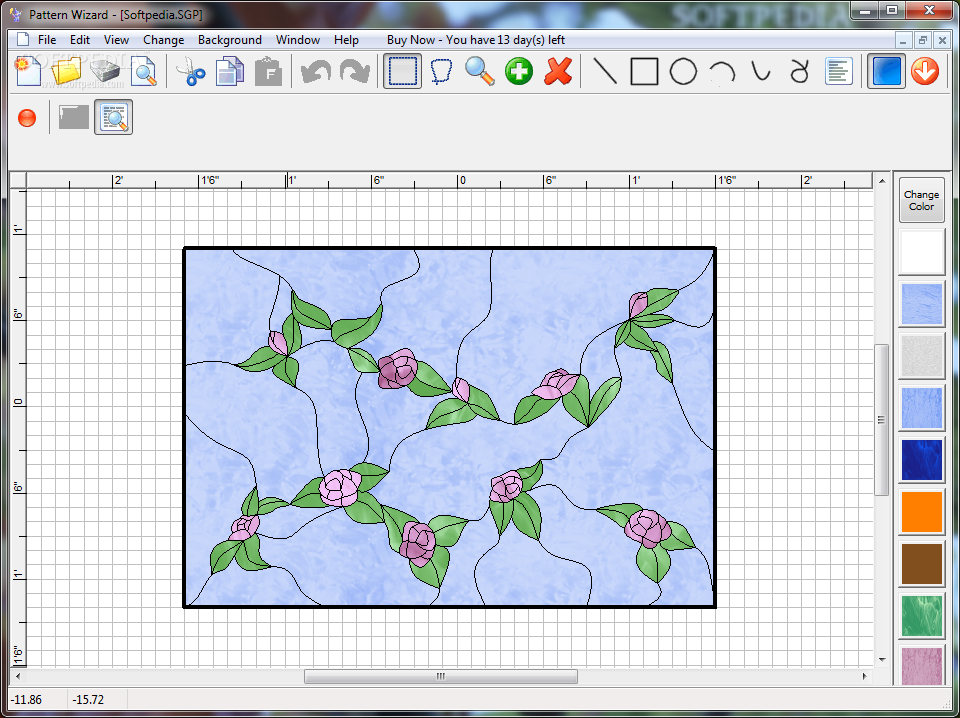Open the Change menu

(x=163, y=40)
